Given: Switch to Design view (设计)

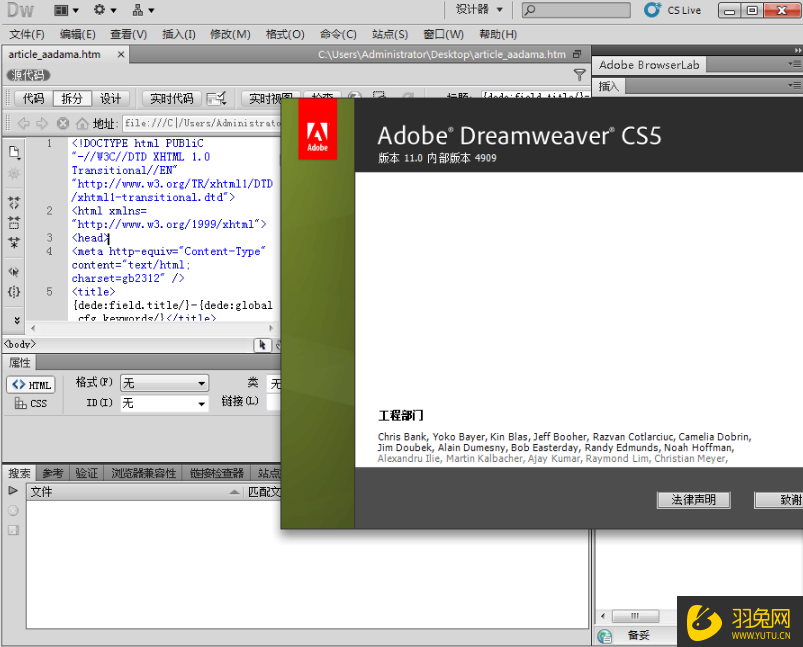Looking at the screenshot, I should 110,99.
